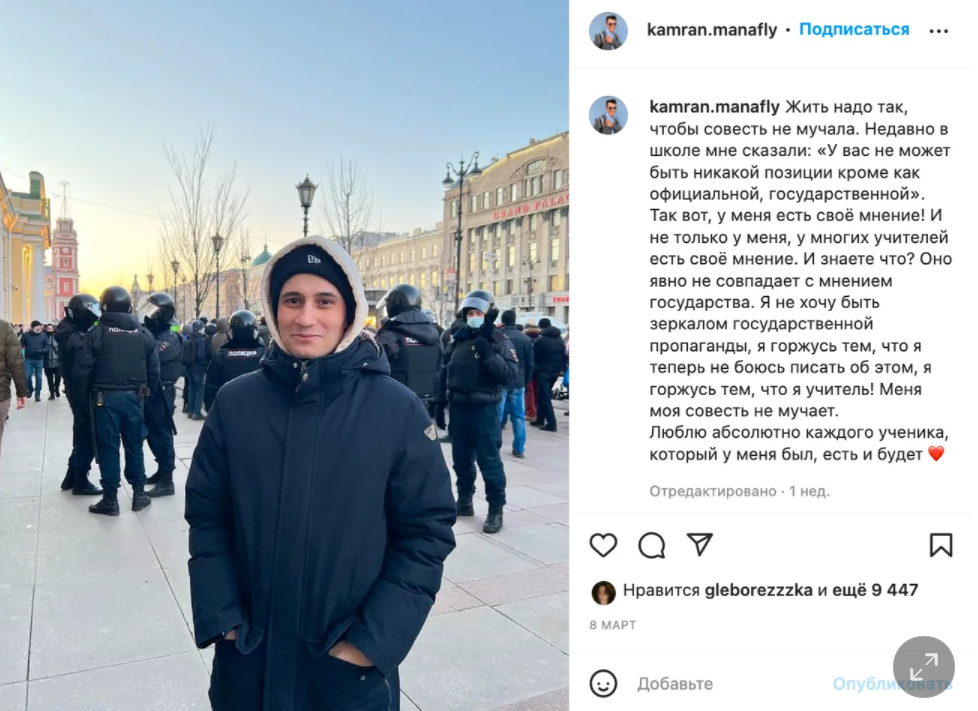
Task: Save the post with the bookmark icon
Action: (x=941, y=544)
